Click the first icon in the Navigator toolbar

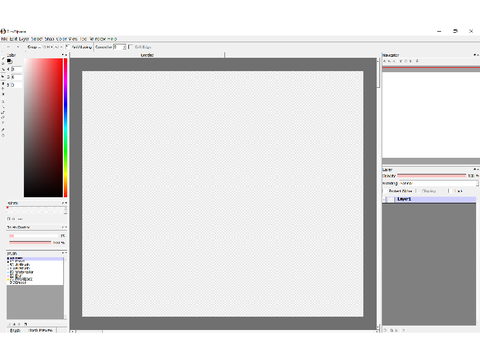384,61
